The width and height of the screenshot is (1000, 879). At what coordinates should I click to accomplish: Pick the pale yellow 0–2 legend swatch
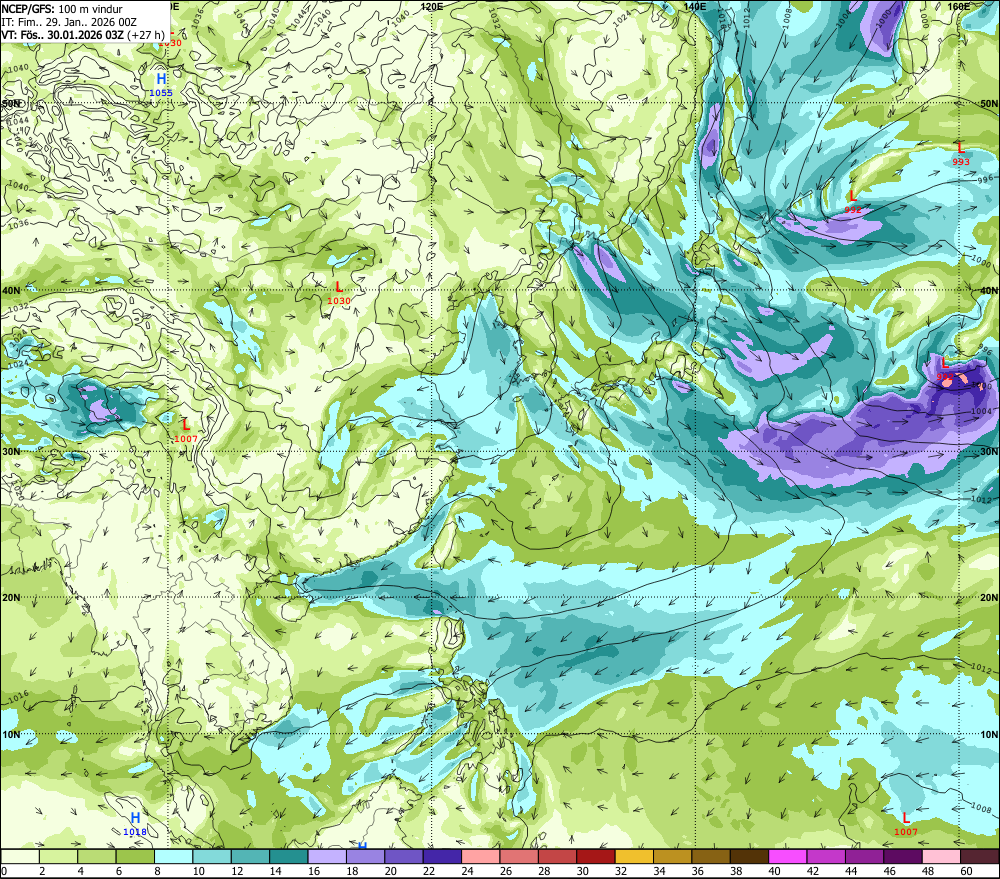pyautogui.click(x=20, y=856)
